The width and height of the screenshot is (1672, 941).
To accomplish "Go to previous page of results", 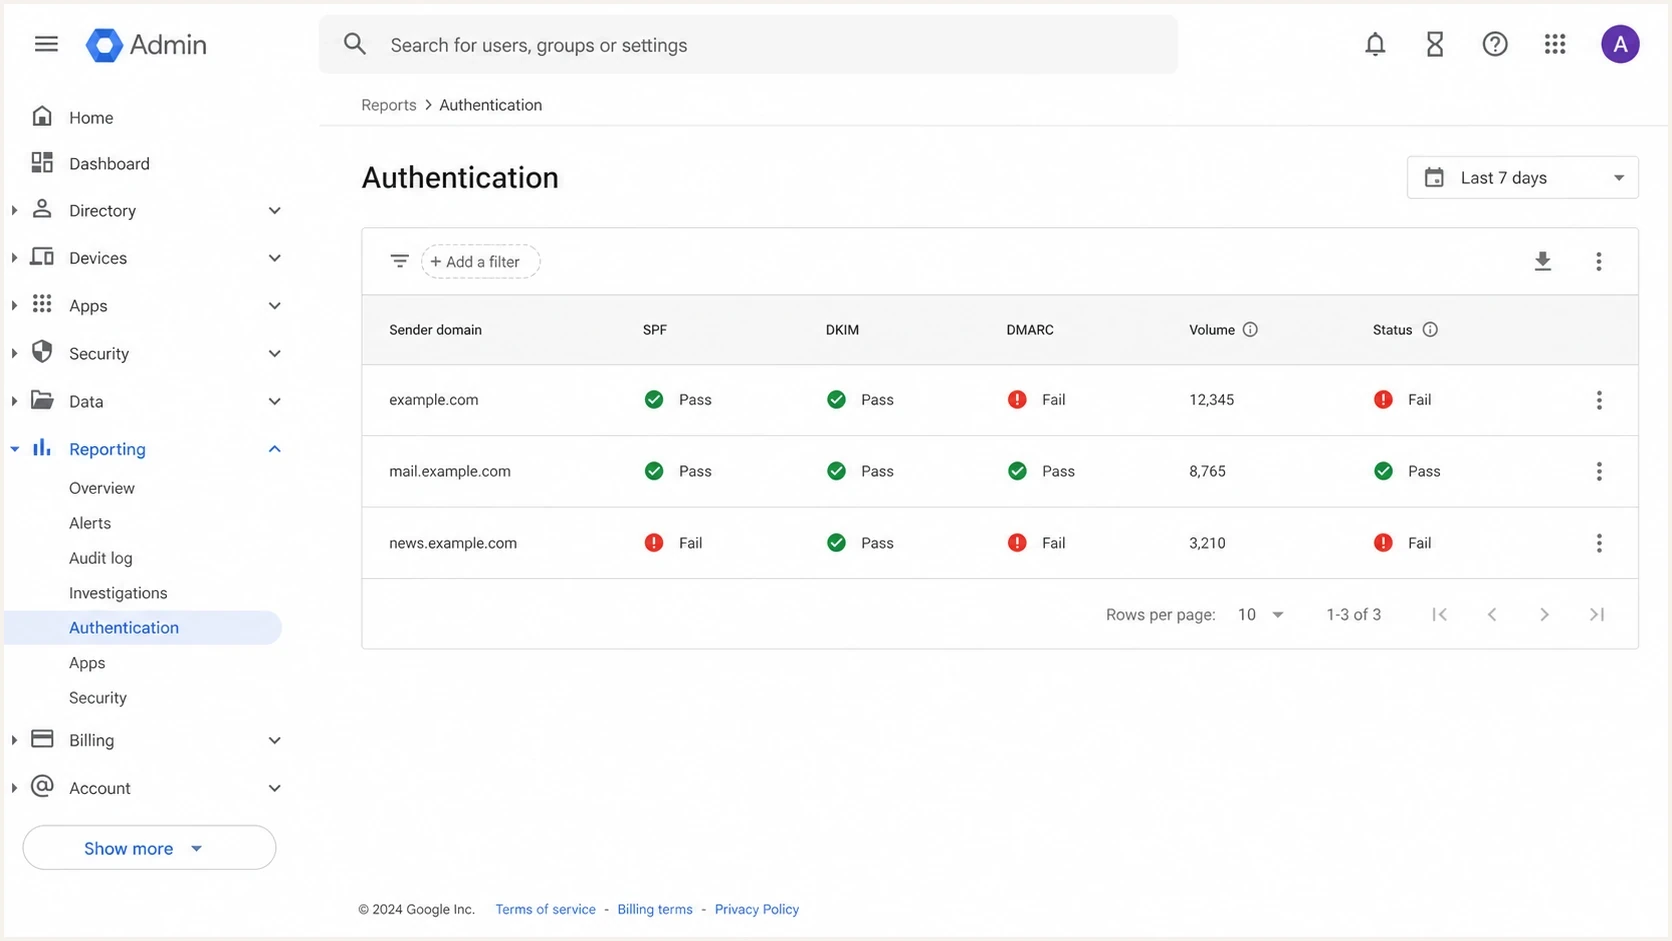I will 1492,614.
